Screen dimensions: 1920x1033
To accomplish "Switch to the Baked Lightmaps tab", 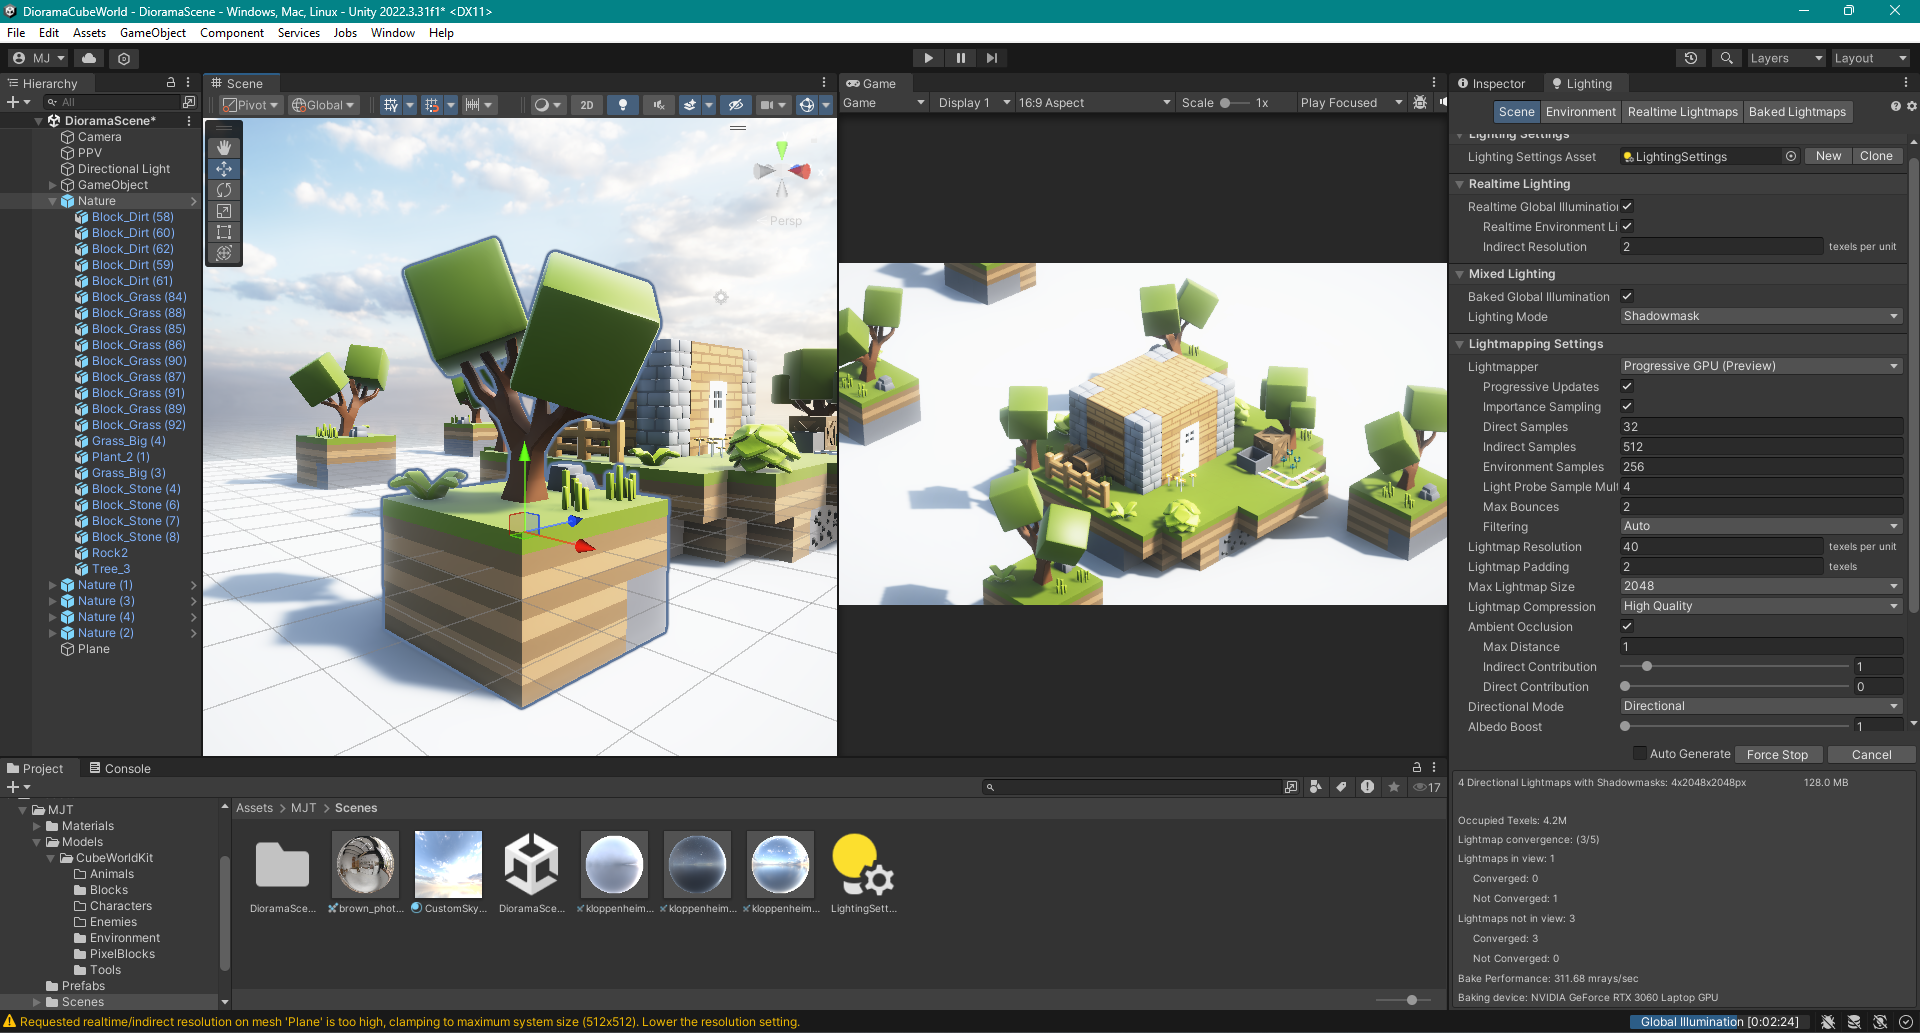I will pos(1797,112).
